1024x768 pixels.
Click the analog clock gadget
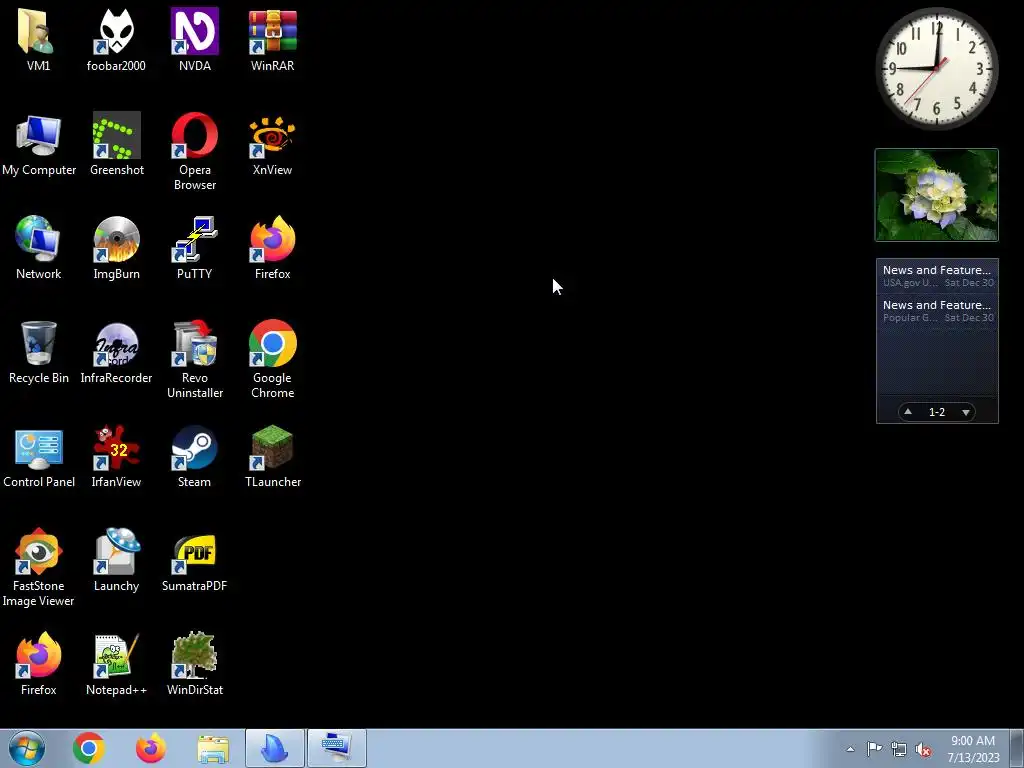(x=936, y=68)
